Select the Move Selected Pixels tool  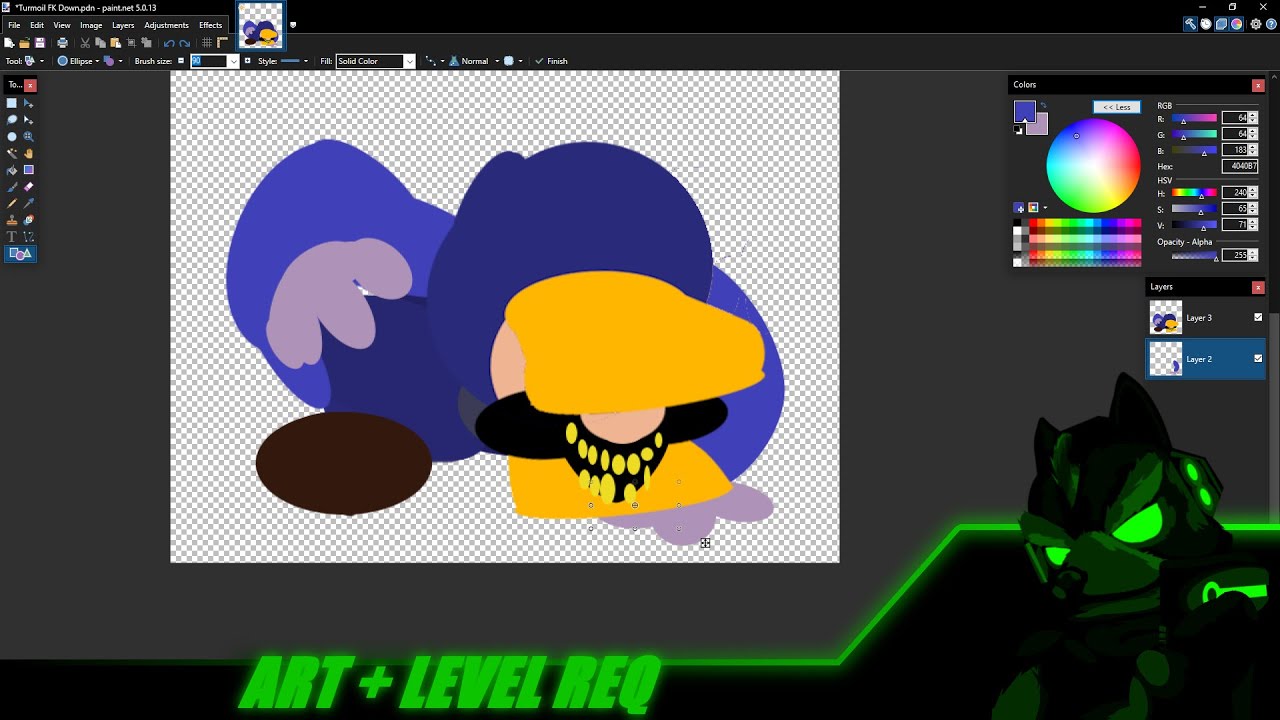29,103
